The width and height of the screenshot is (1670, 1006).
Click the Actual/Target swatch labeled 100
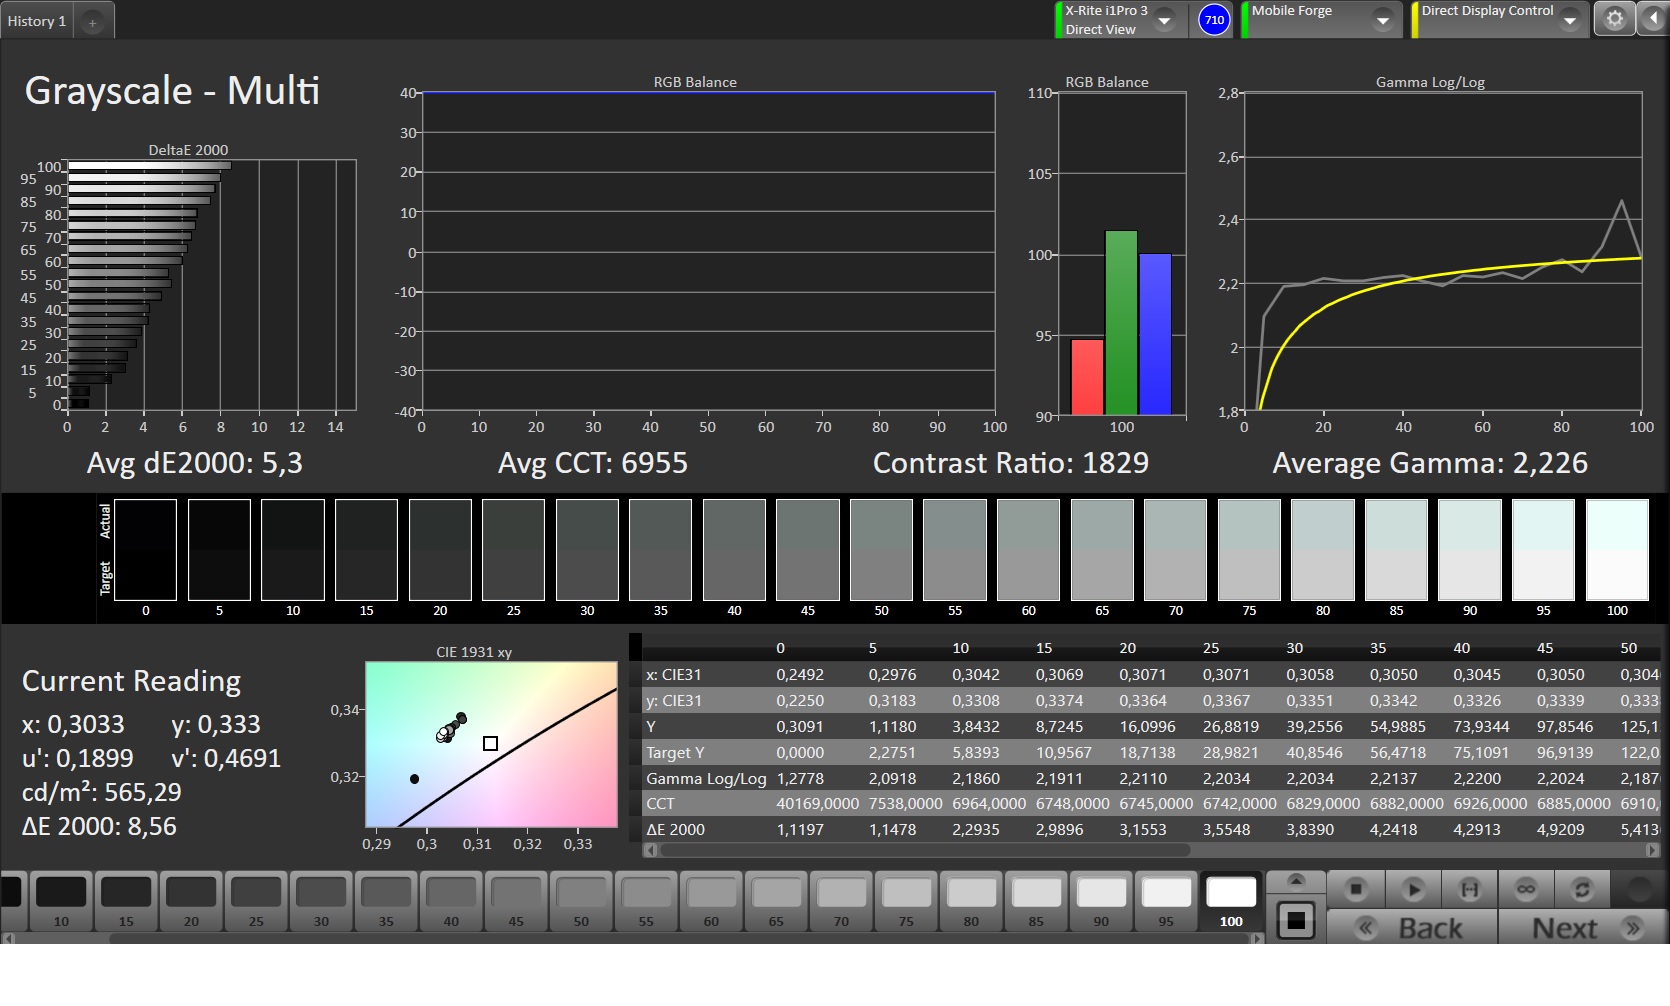pos(1617,550)
